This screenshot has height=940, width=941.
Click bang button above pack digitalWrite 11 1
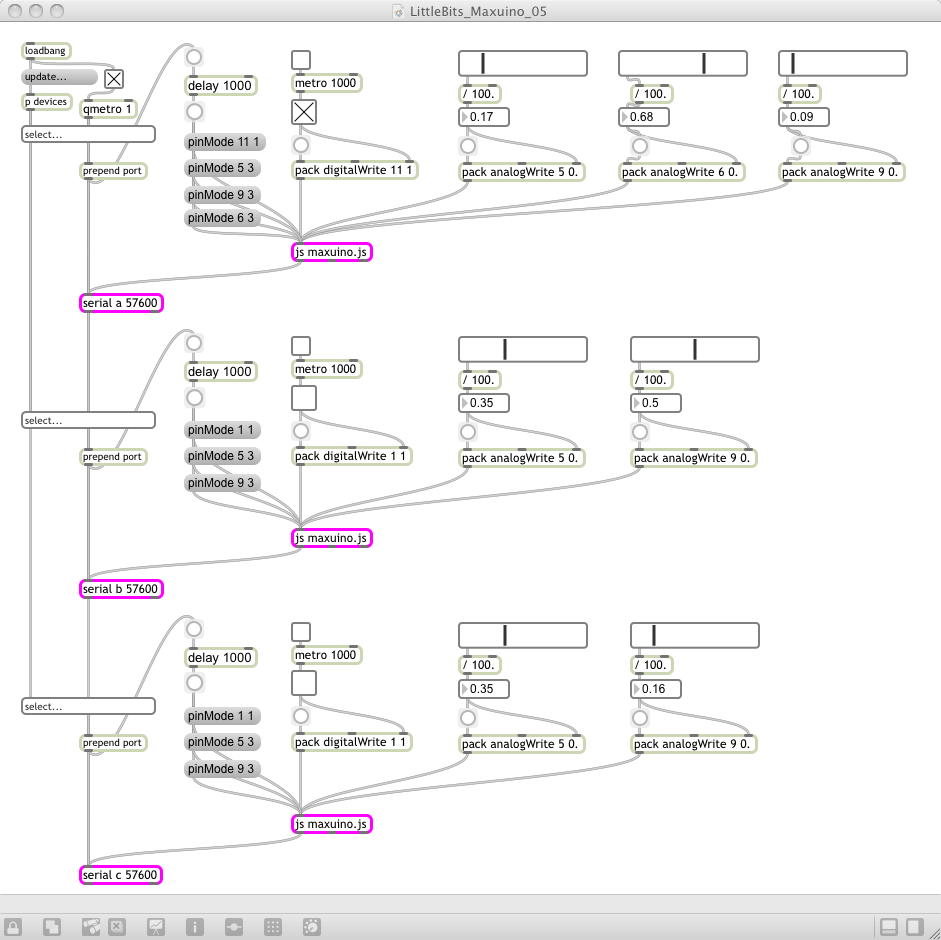click(301, 145)
